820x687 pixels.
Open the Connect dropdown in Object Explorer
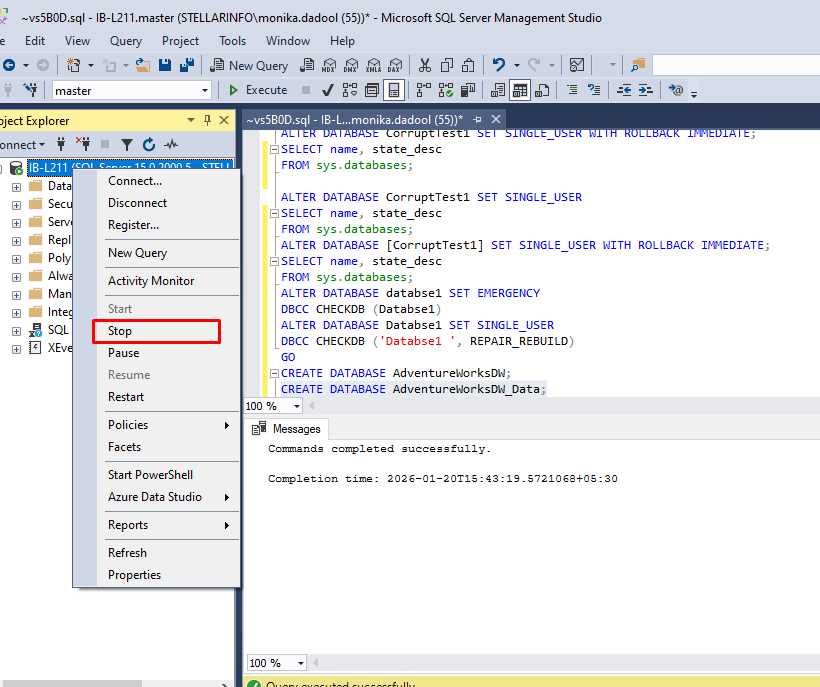click(41, 143)
